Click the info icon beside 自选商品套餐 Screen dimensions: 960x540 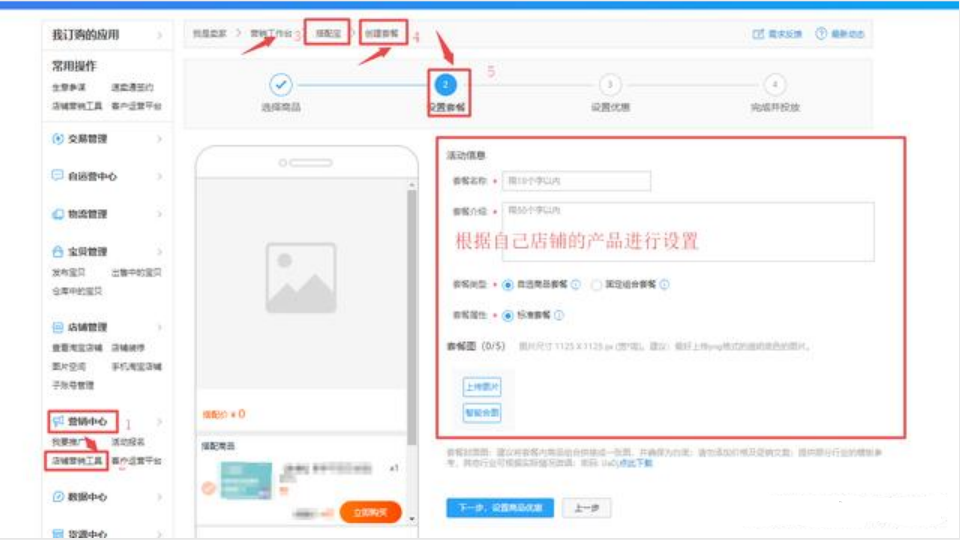click(x=576, y=284)
